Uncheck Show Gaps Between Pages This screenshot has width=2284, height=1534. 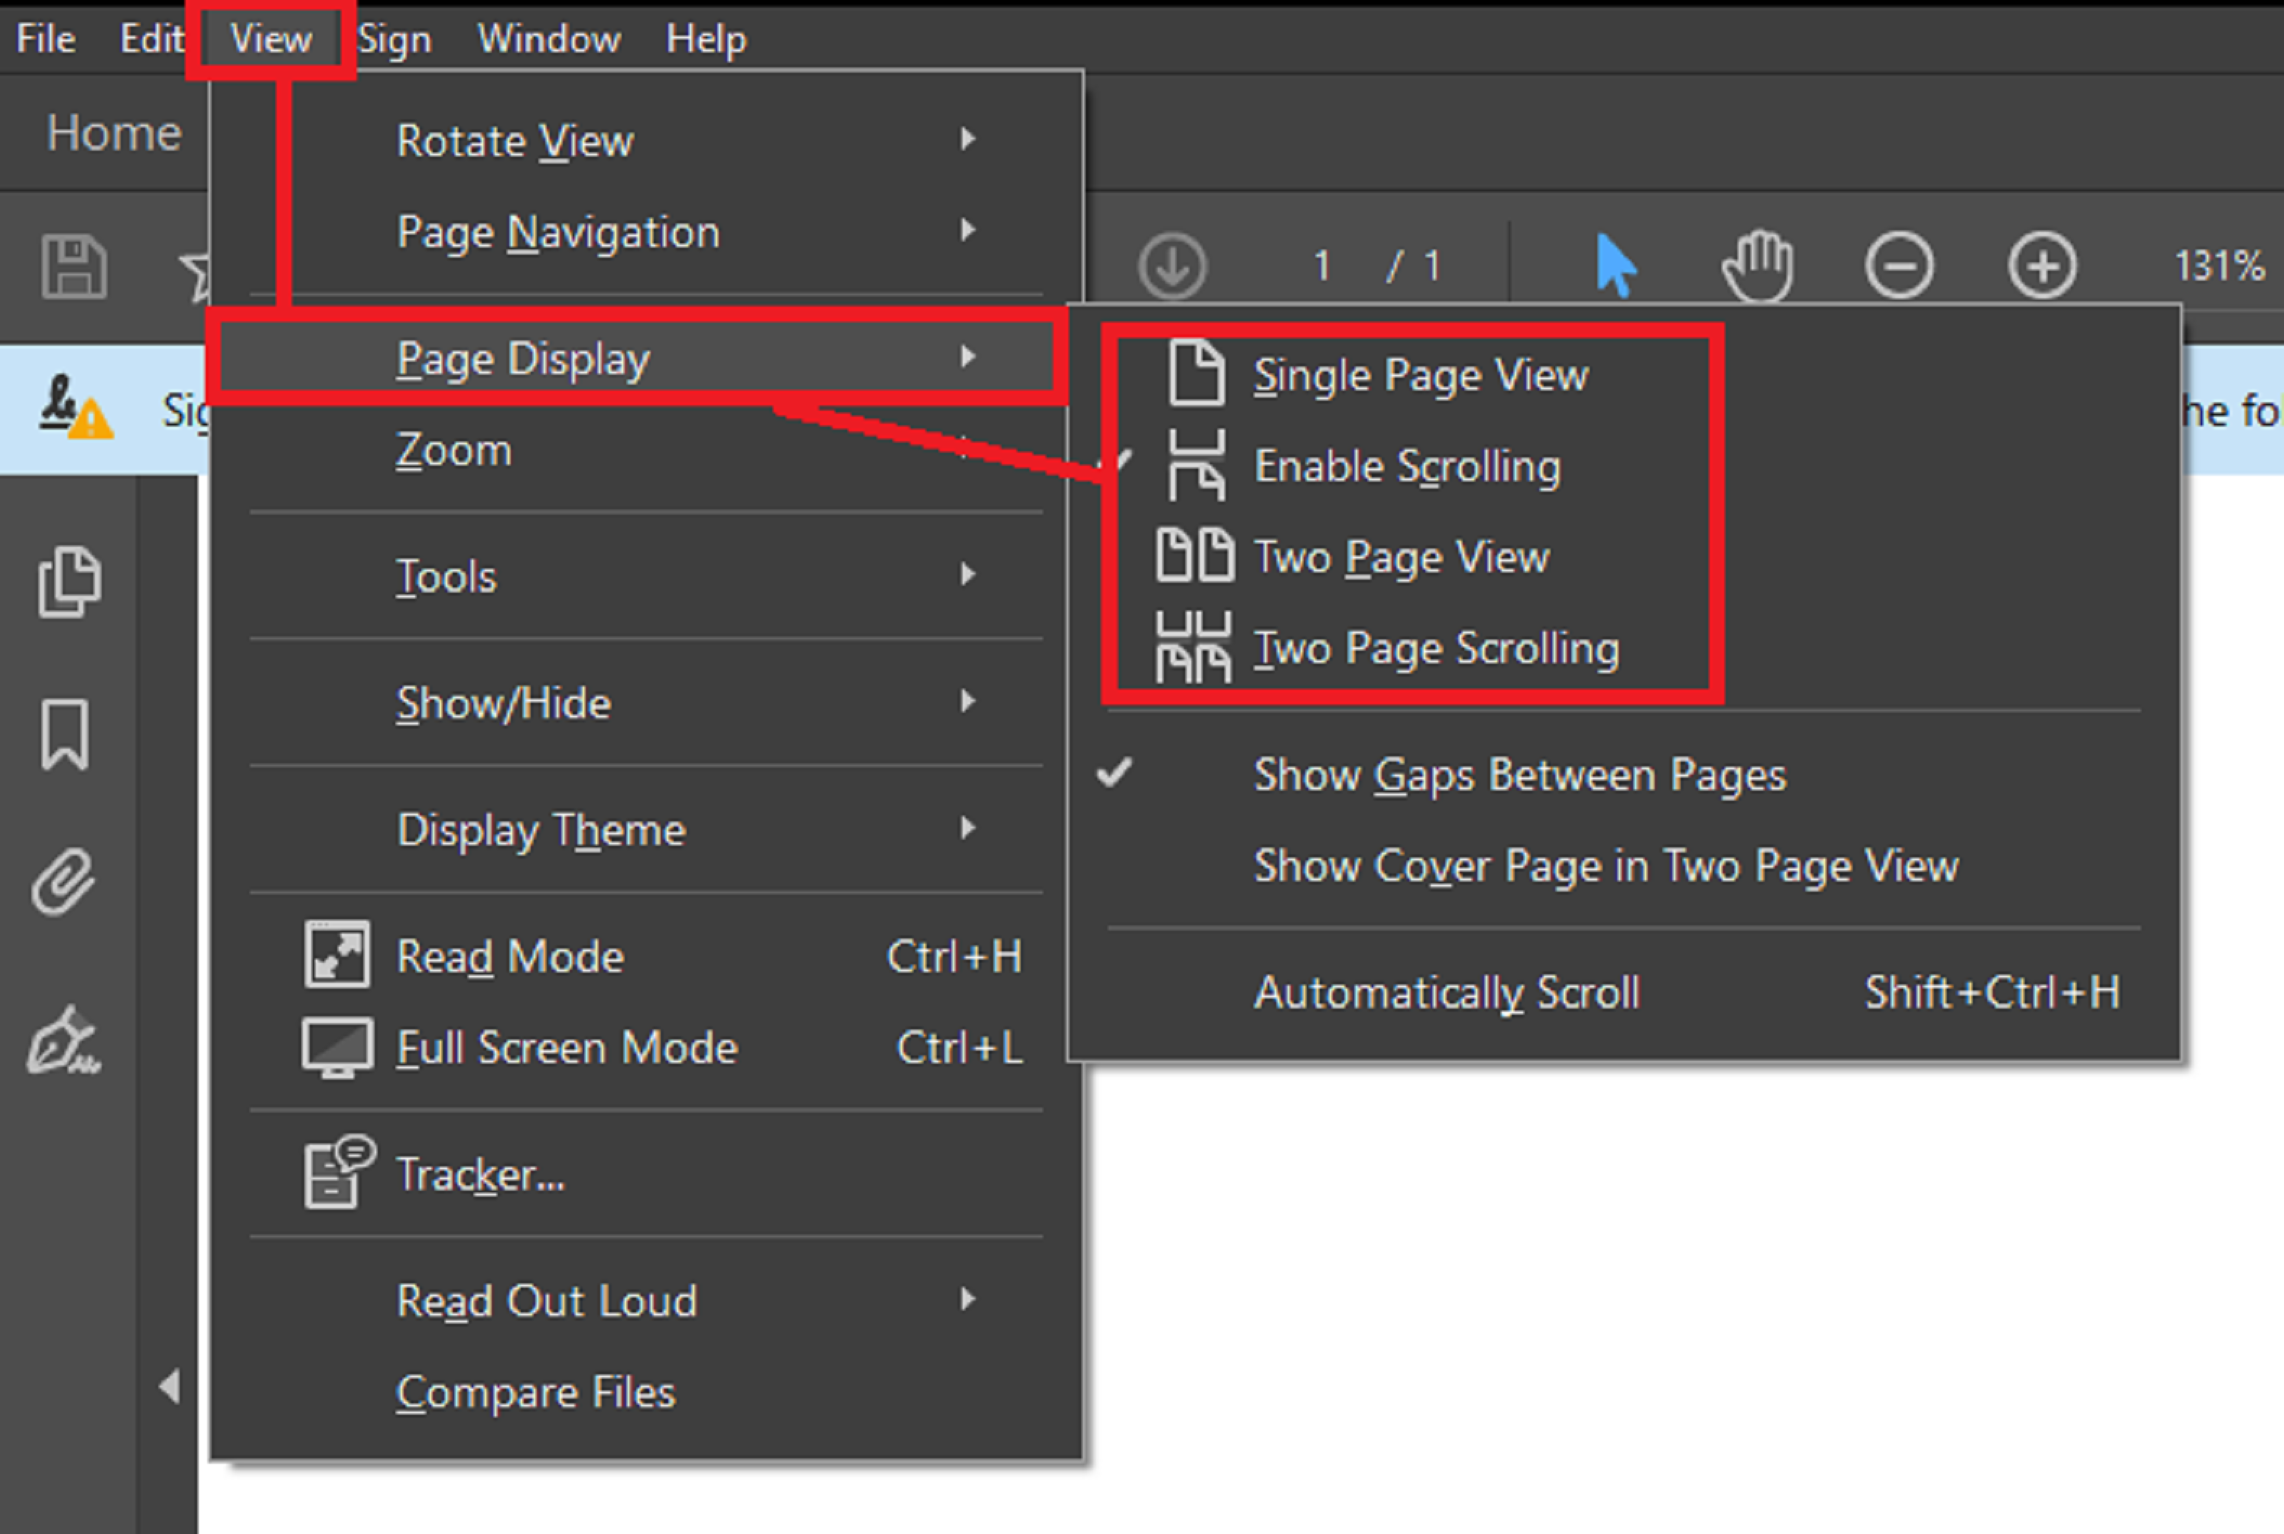(x=1520, y=774)
